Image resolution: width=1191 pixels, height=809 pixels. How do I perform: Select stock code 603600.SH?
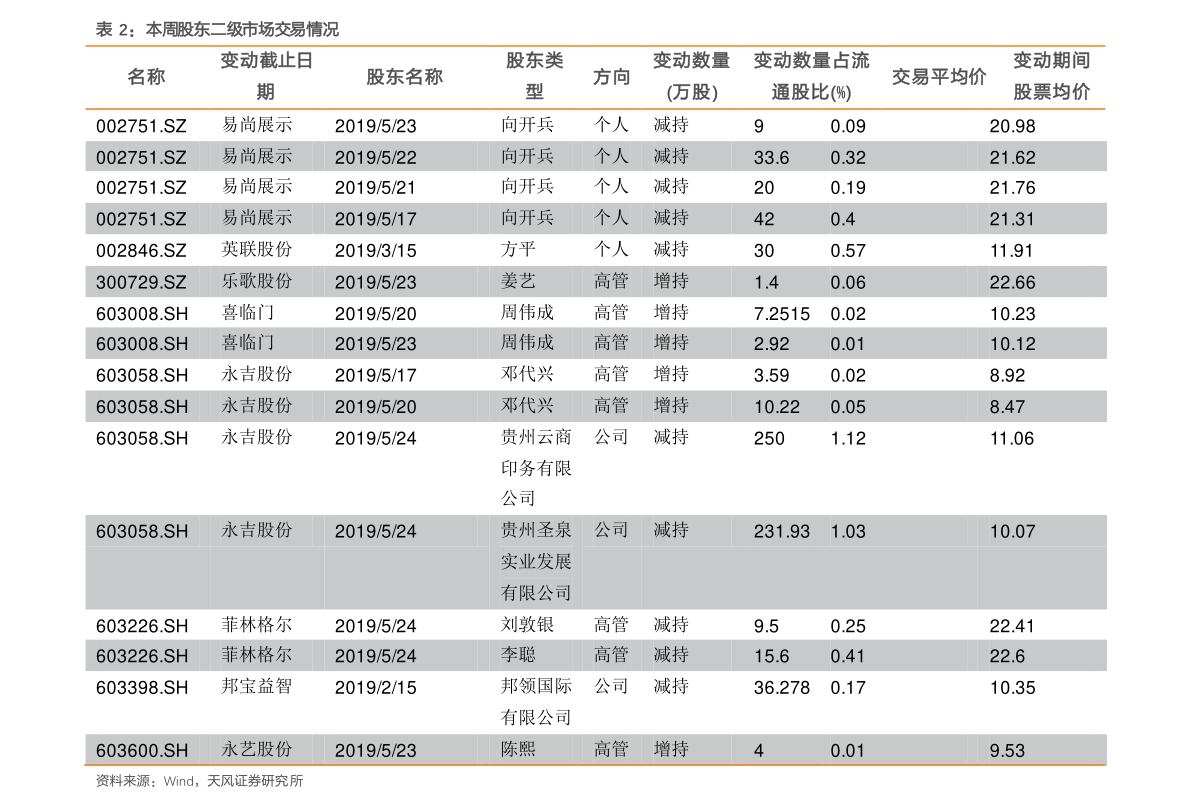pos(141,750)
